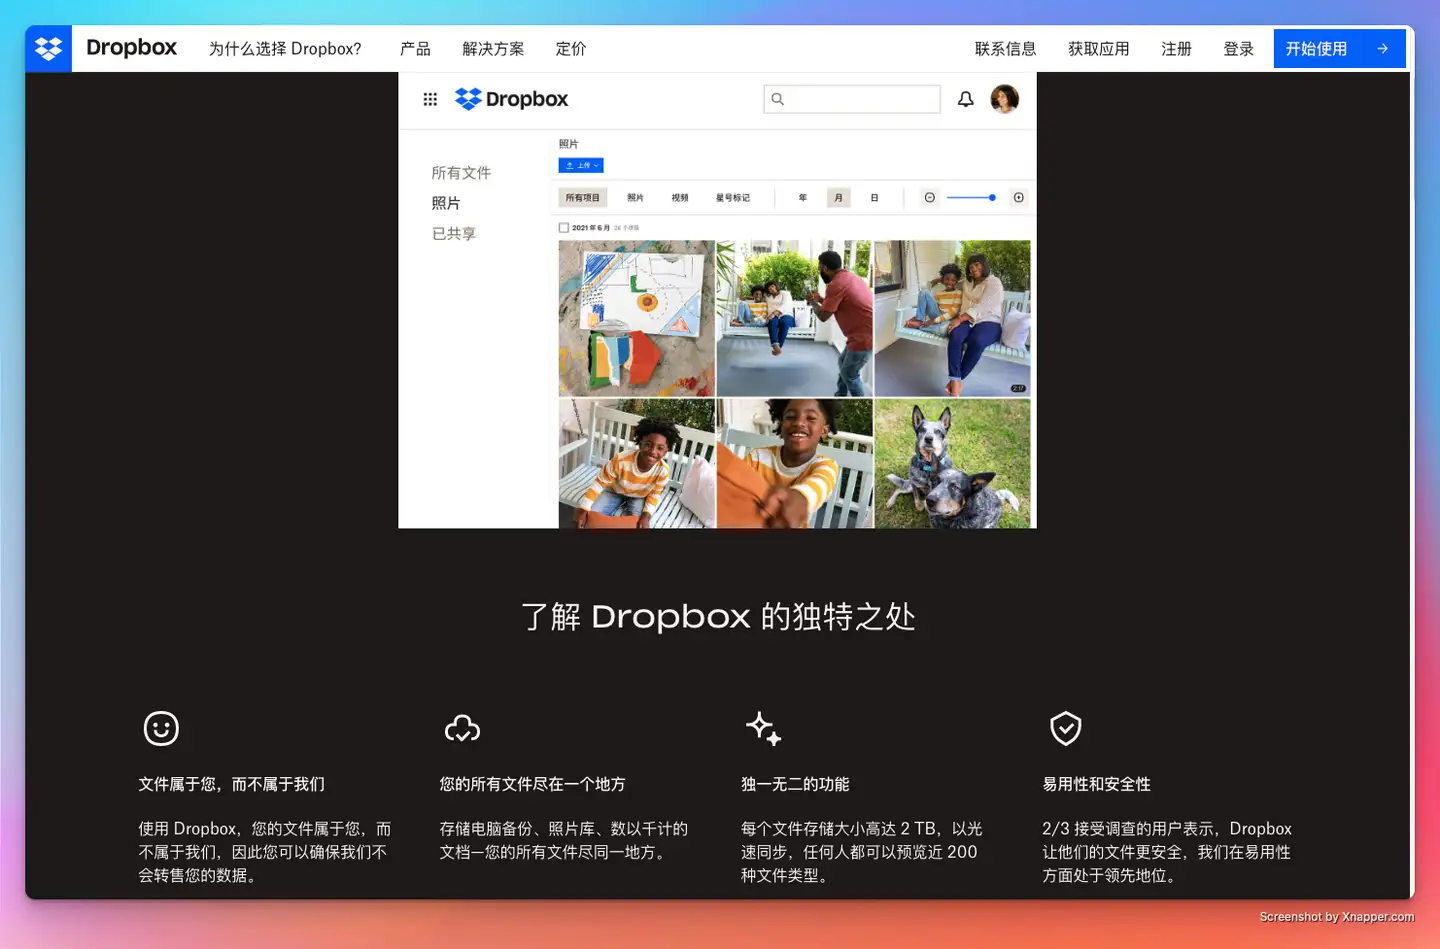Click the sparkle stars icon
This screenshot has height=949, width=1440.
(764, 728)
